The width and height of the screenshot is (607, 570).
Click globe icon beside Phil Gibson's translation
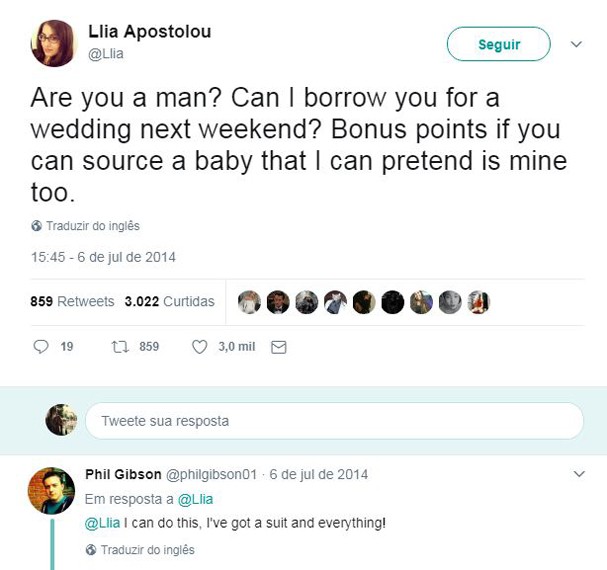[91, 549]
